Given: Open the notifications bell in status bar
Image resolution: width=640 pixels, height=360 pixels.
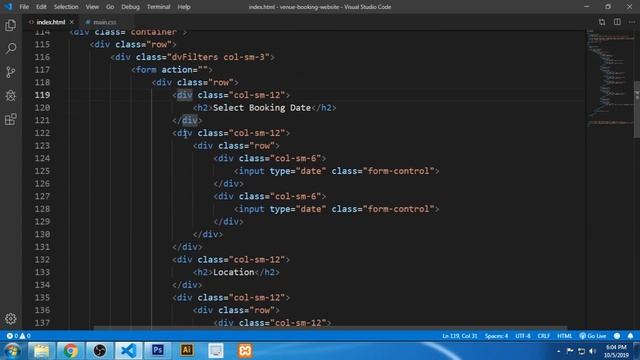Looking at the screenshot, I should click(x=630, y=336).
